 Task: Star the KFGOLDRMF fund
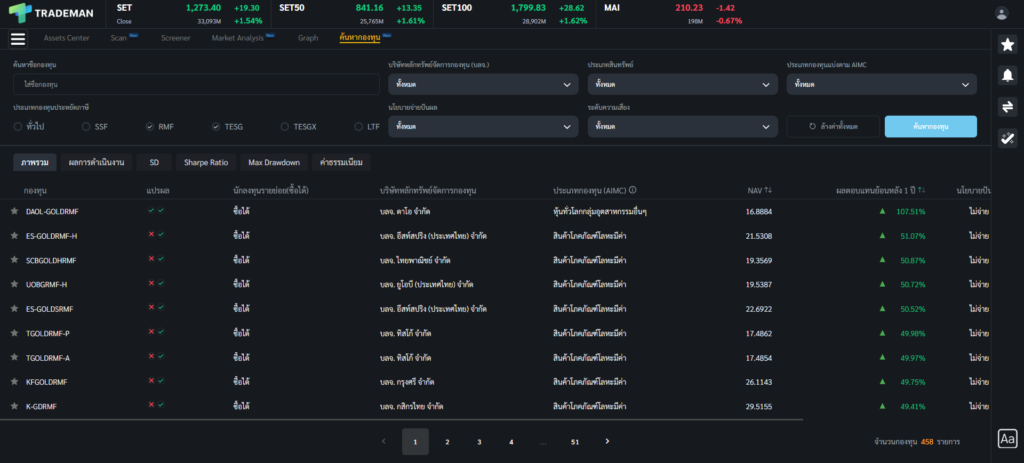coord(14,381)
